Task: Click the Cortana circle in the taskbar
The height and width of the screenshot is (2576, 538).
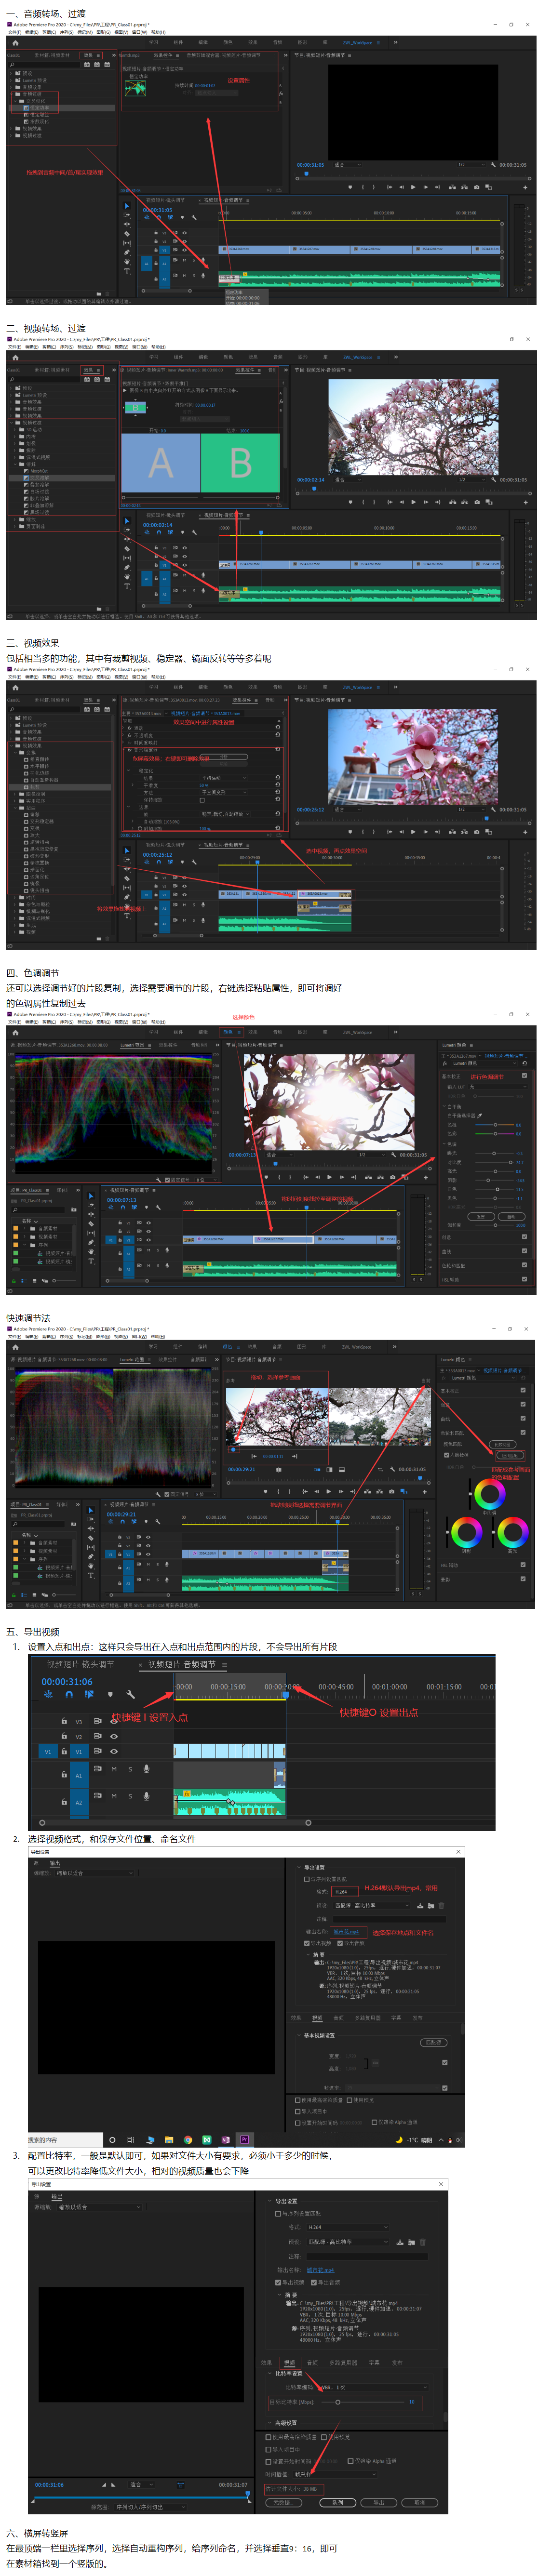Action: (112, 2139)
